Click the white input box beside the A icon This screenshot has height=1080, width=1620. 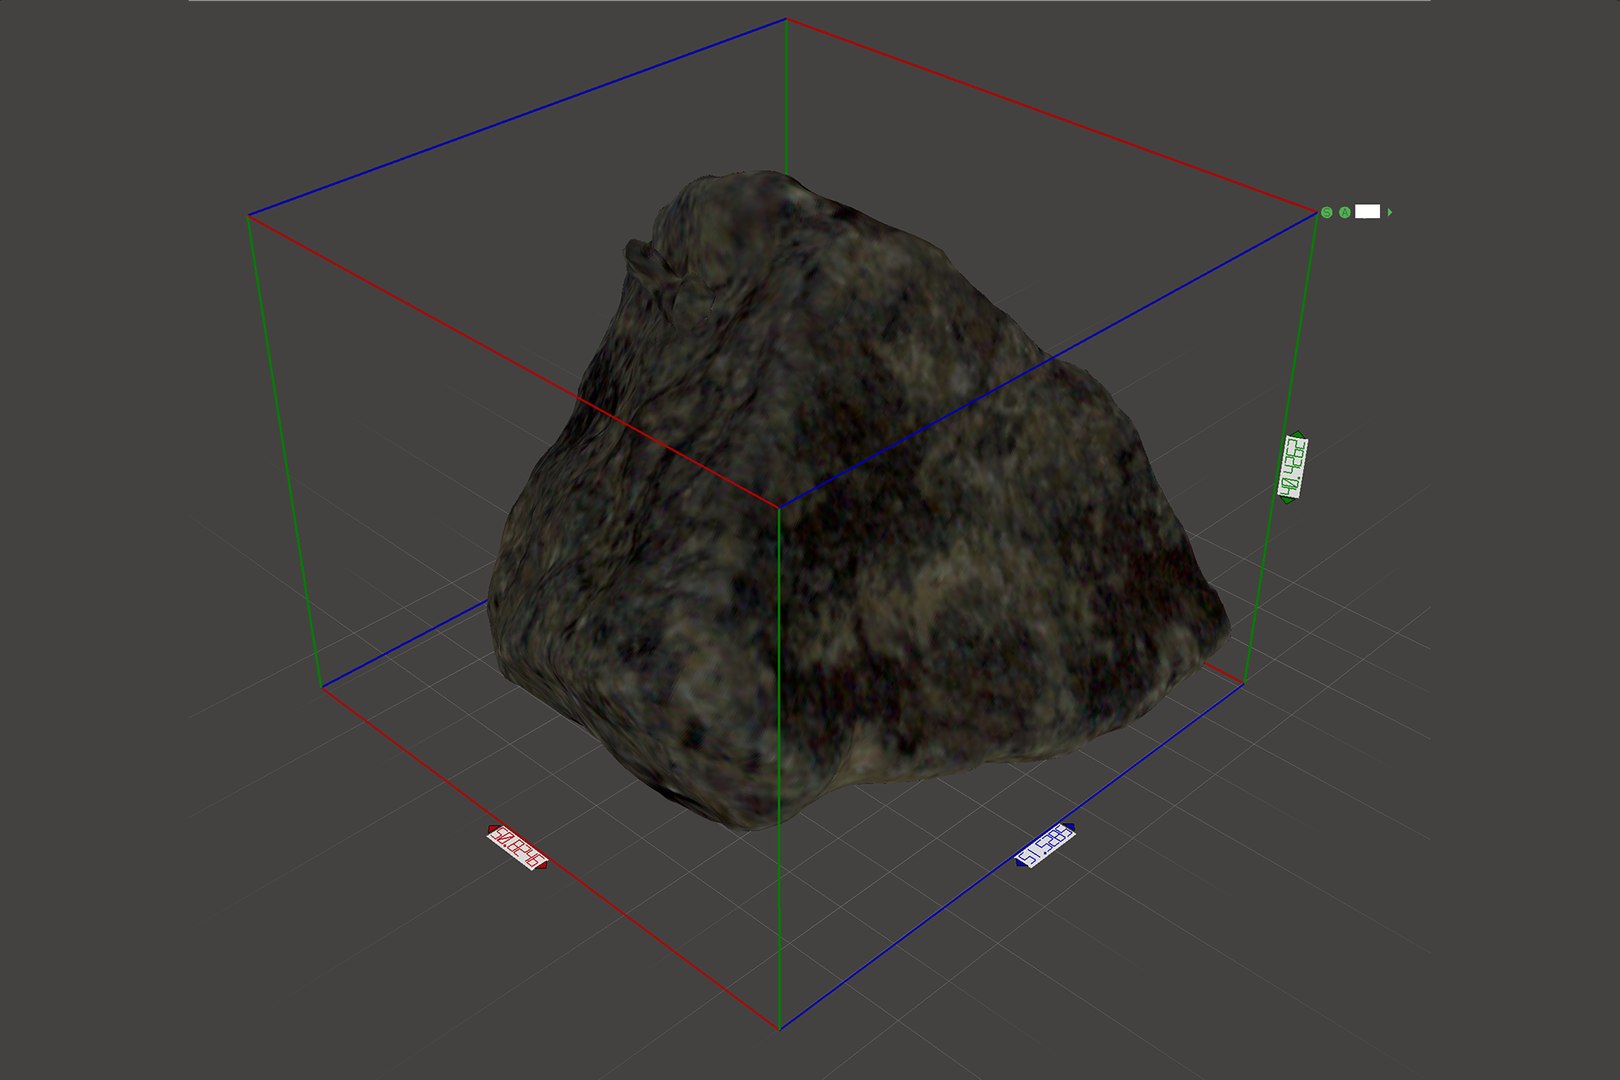coord(1367,211)
